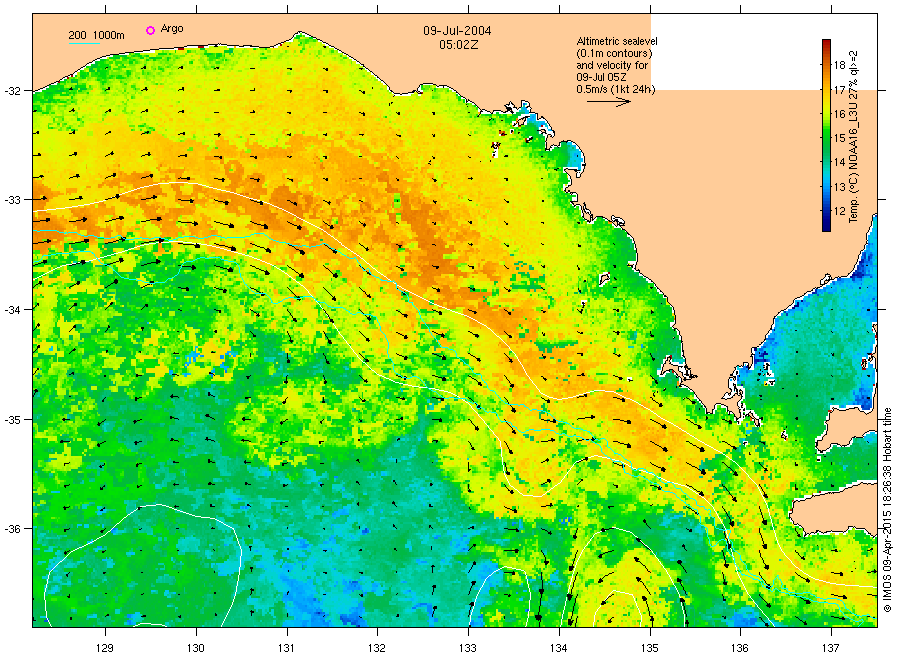Click the Temp NOAA16 colorbar title
Viewport: 900px width, 660px height.
(x=854, y=137)
